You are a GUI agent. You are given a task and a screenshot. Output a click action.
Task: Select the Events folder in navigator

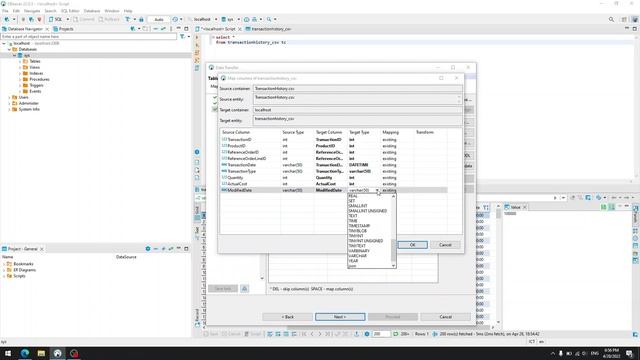coord(35,91)
